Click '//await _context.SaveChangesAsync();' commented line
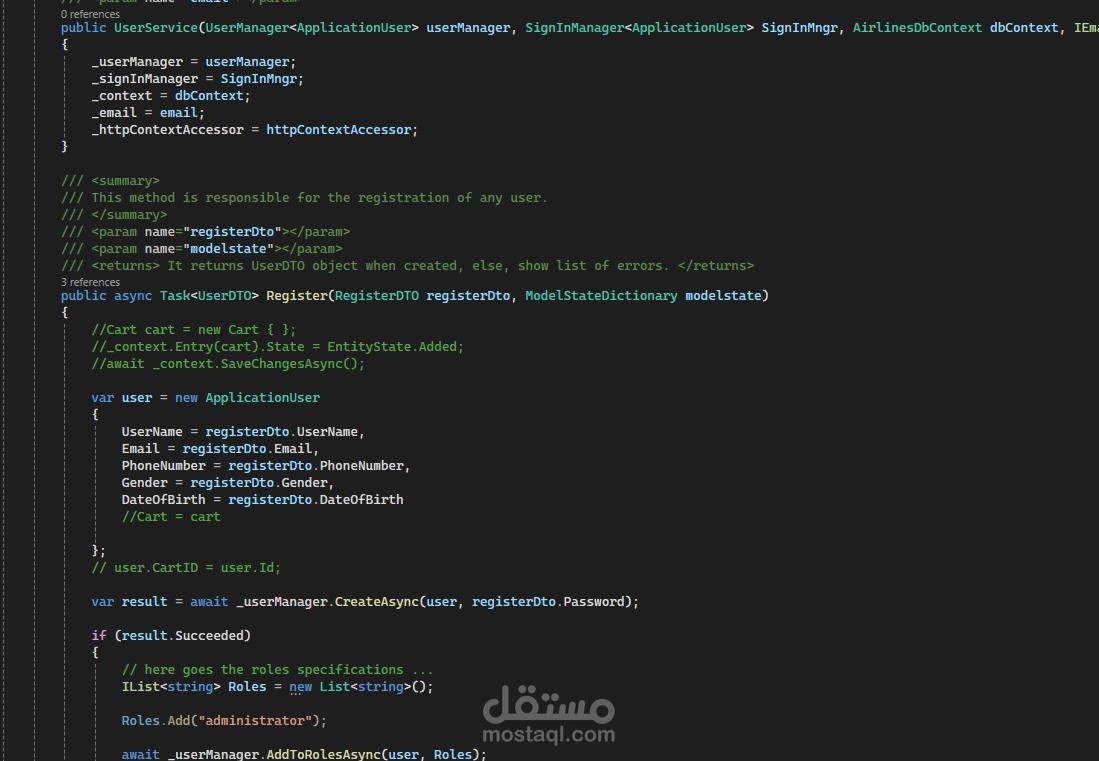 click(x=228, y=364)
